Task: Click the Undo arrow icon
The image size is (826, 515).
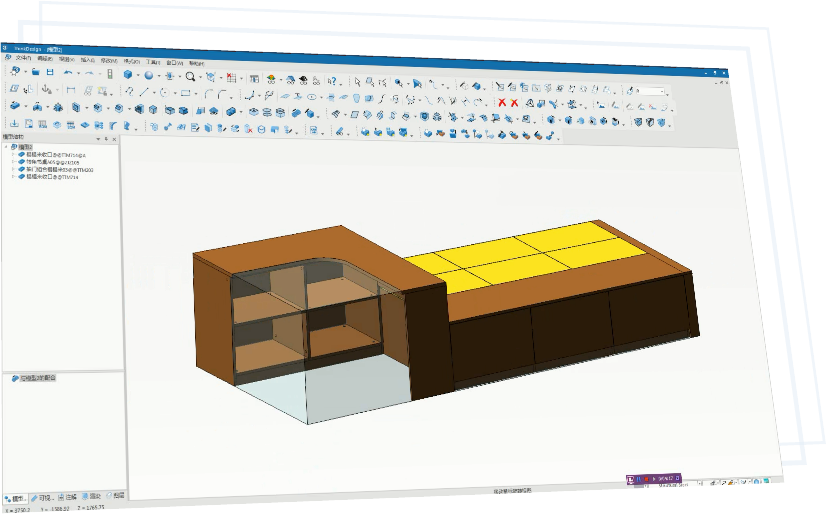Action: tap(68, 73)
